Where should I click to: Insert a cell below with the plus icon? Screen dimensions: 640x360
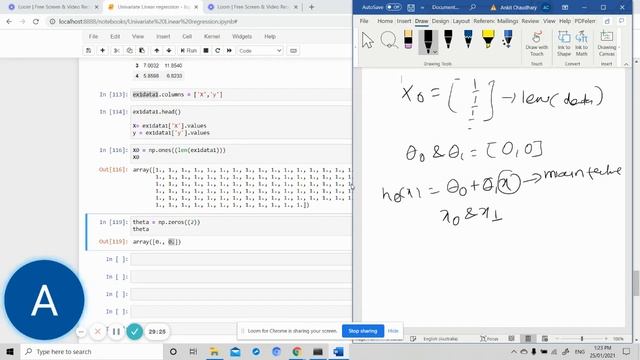coord(102,51)
